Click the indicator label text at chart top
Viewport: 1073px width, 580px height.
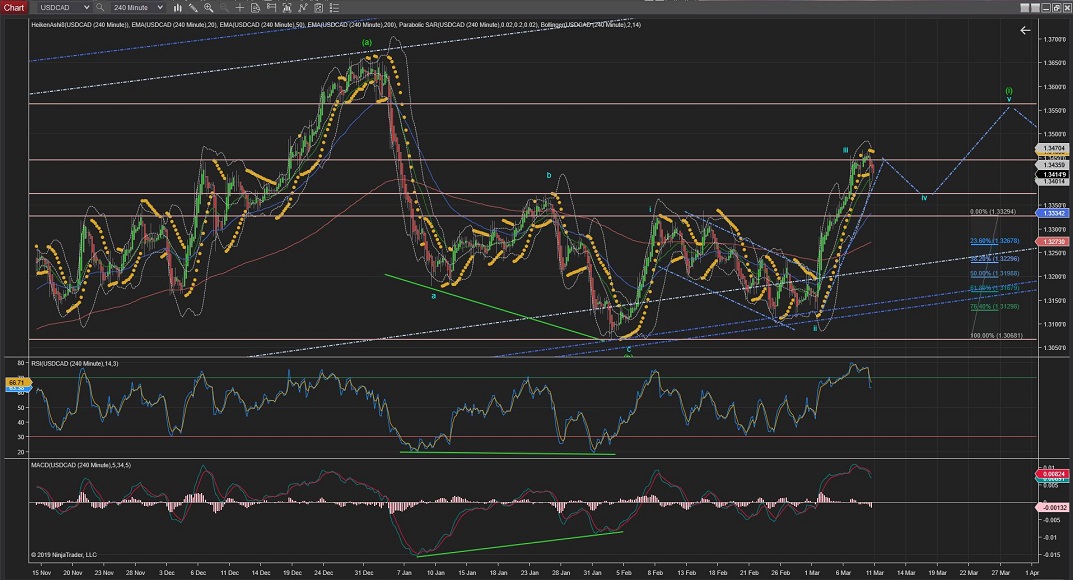[x=335, y=25]
